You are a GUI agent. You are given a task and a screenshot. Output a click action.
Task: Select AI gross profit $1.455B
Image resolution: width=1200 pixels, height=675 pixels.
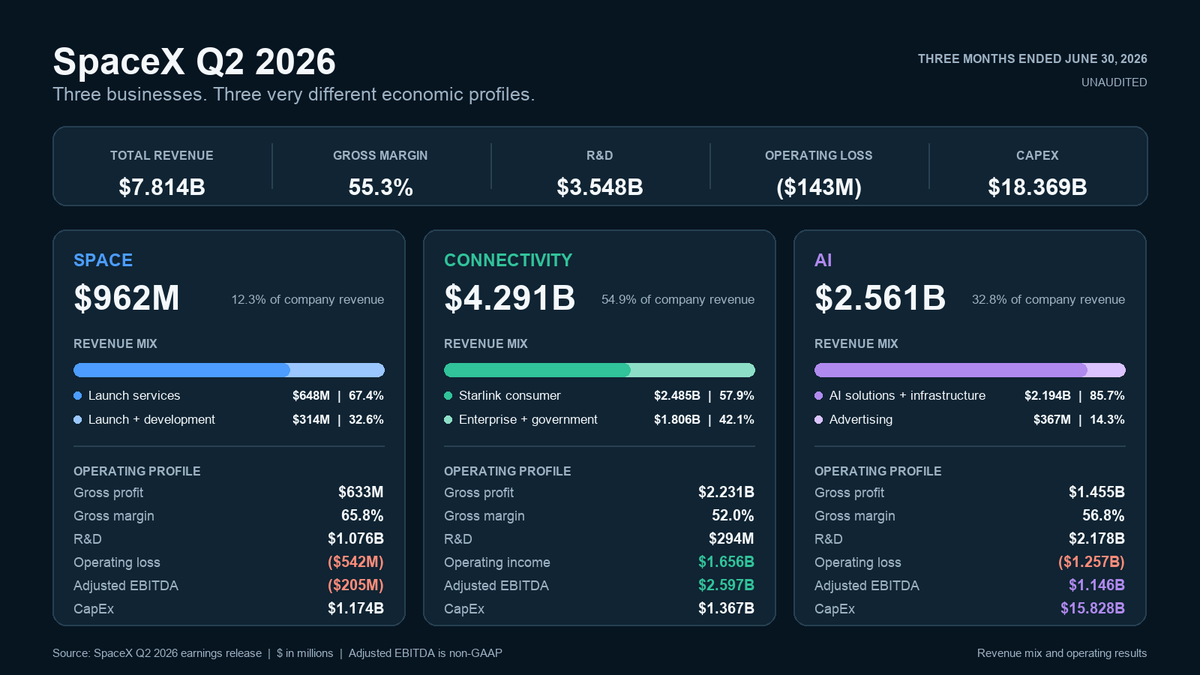click(x=1096, y=493)
